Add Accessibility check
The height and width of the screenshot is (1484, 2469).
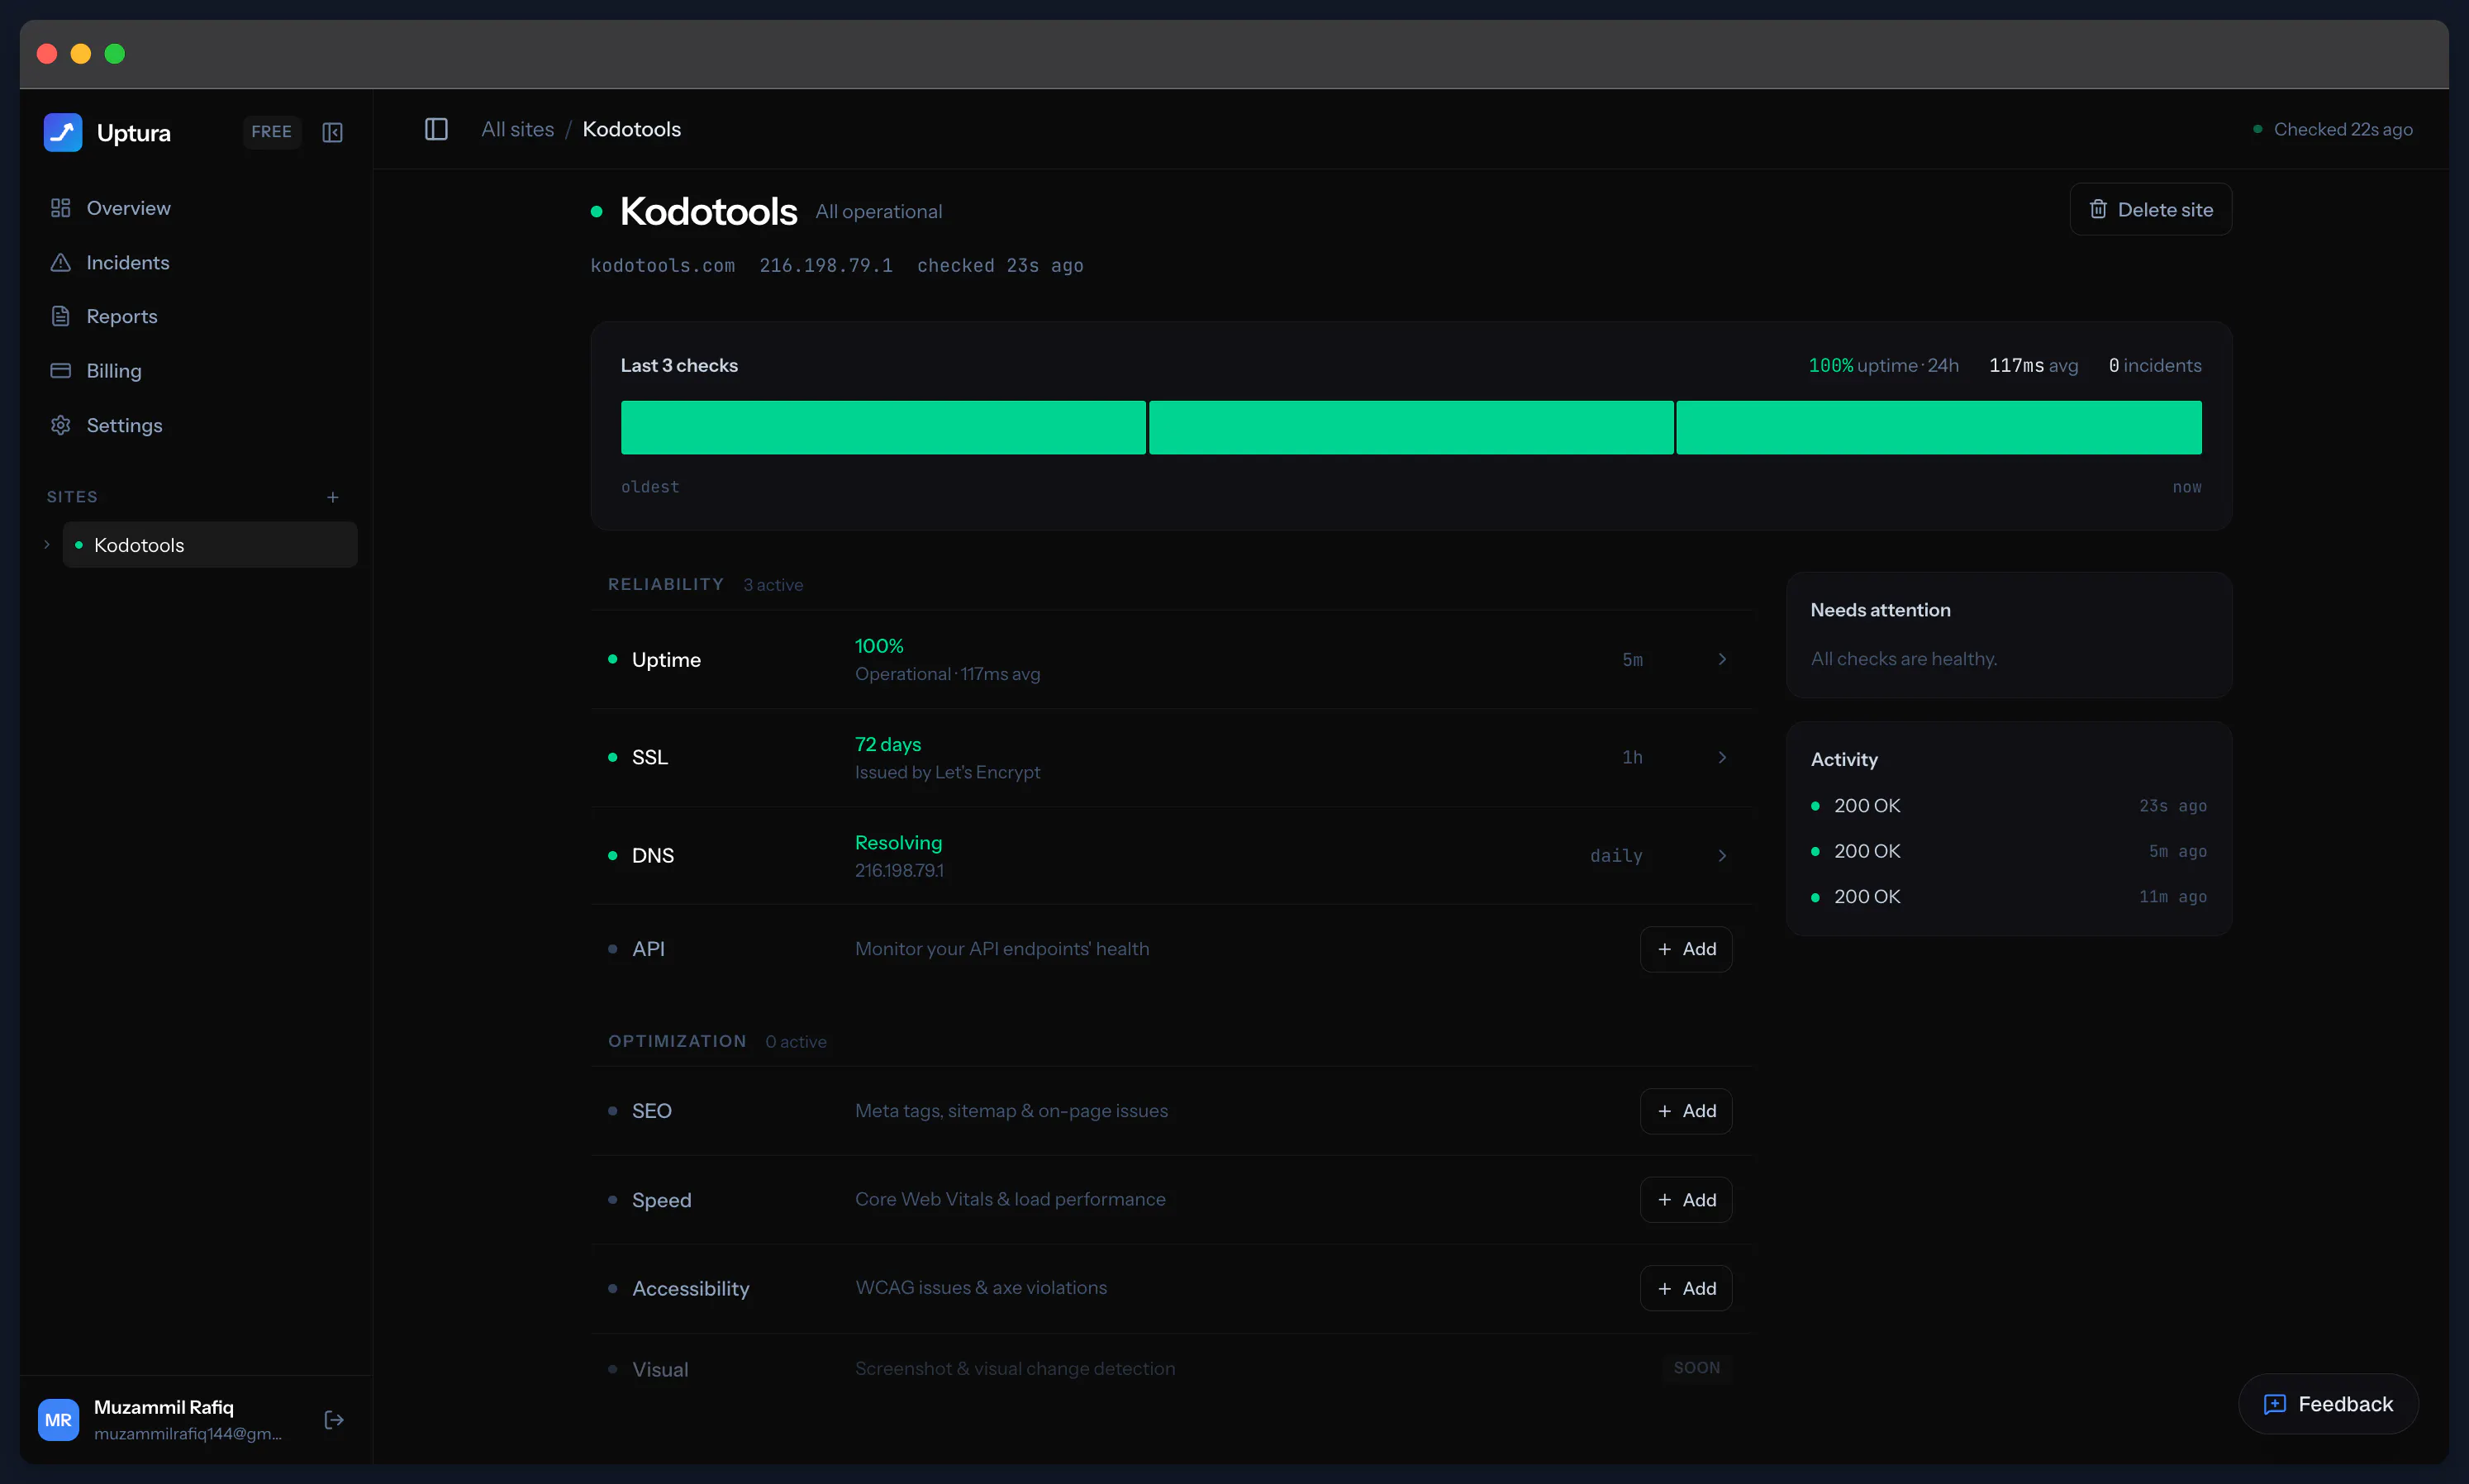1686,1289
